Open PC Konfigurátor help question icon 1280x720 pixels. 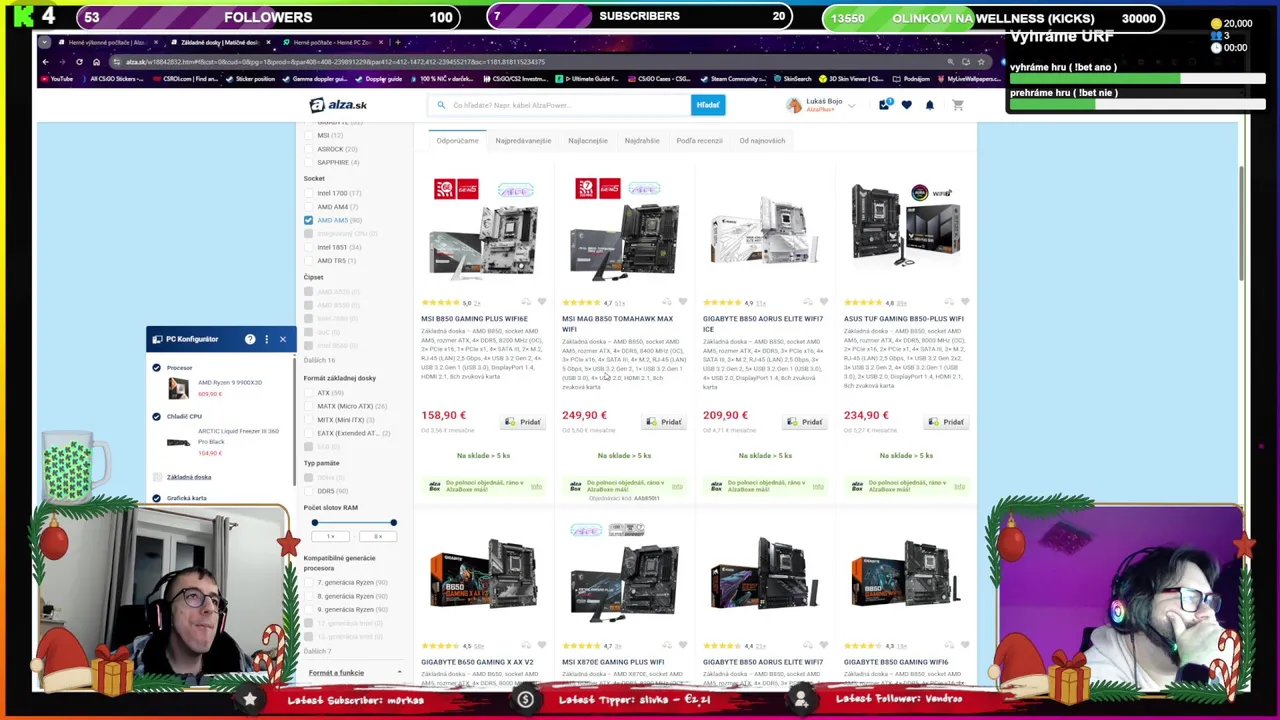pos(250,339)
